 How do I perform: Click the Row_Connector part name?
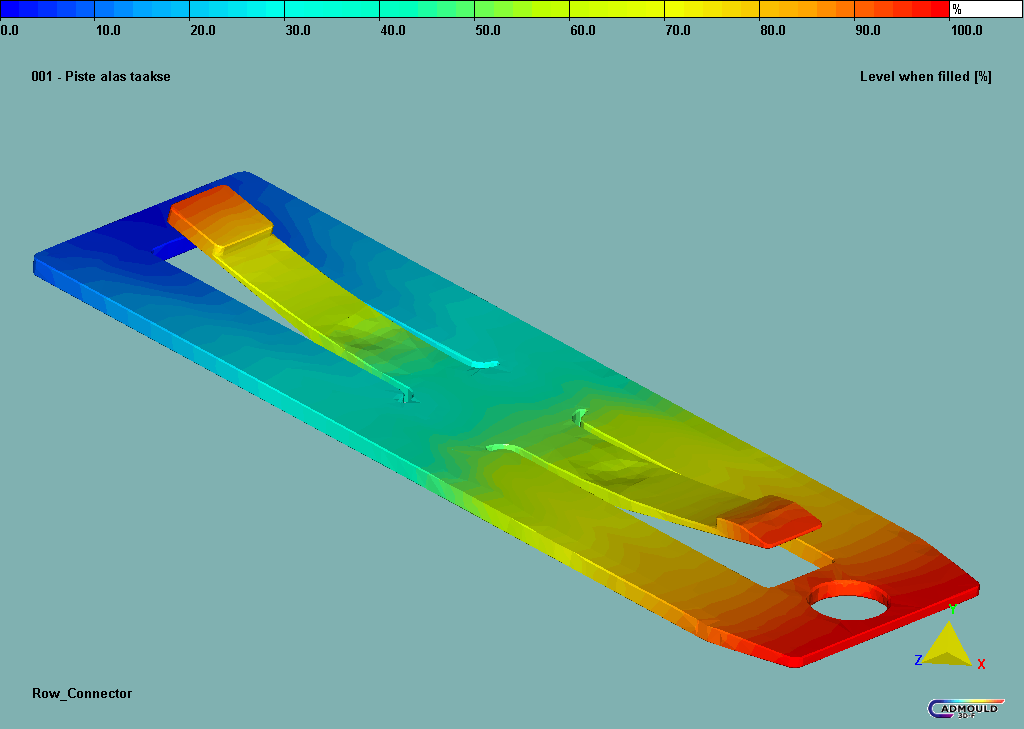point(82,693)
